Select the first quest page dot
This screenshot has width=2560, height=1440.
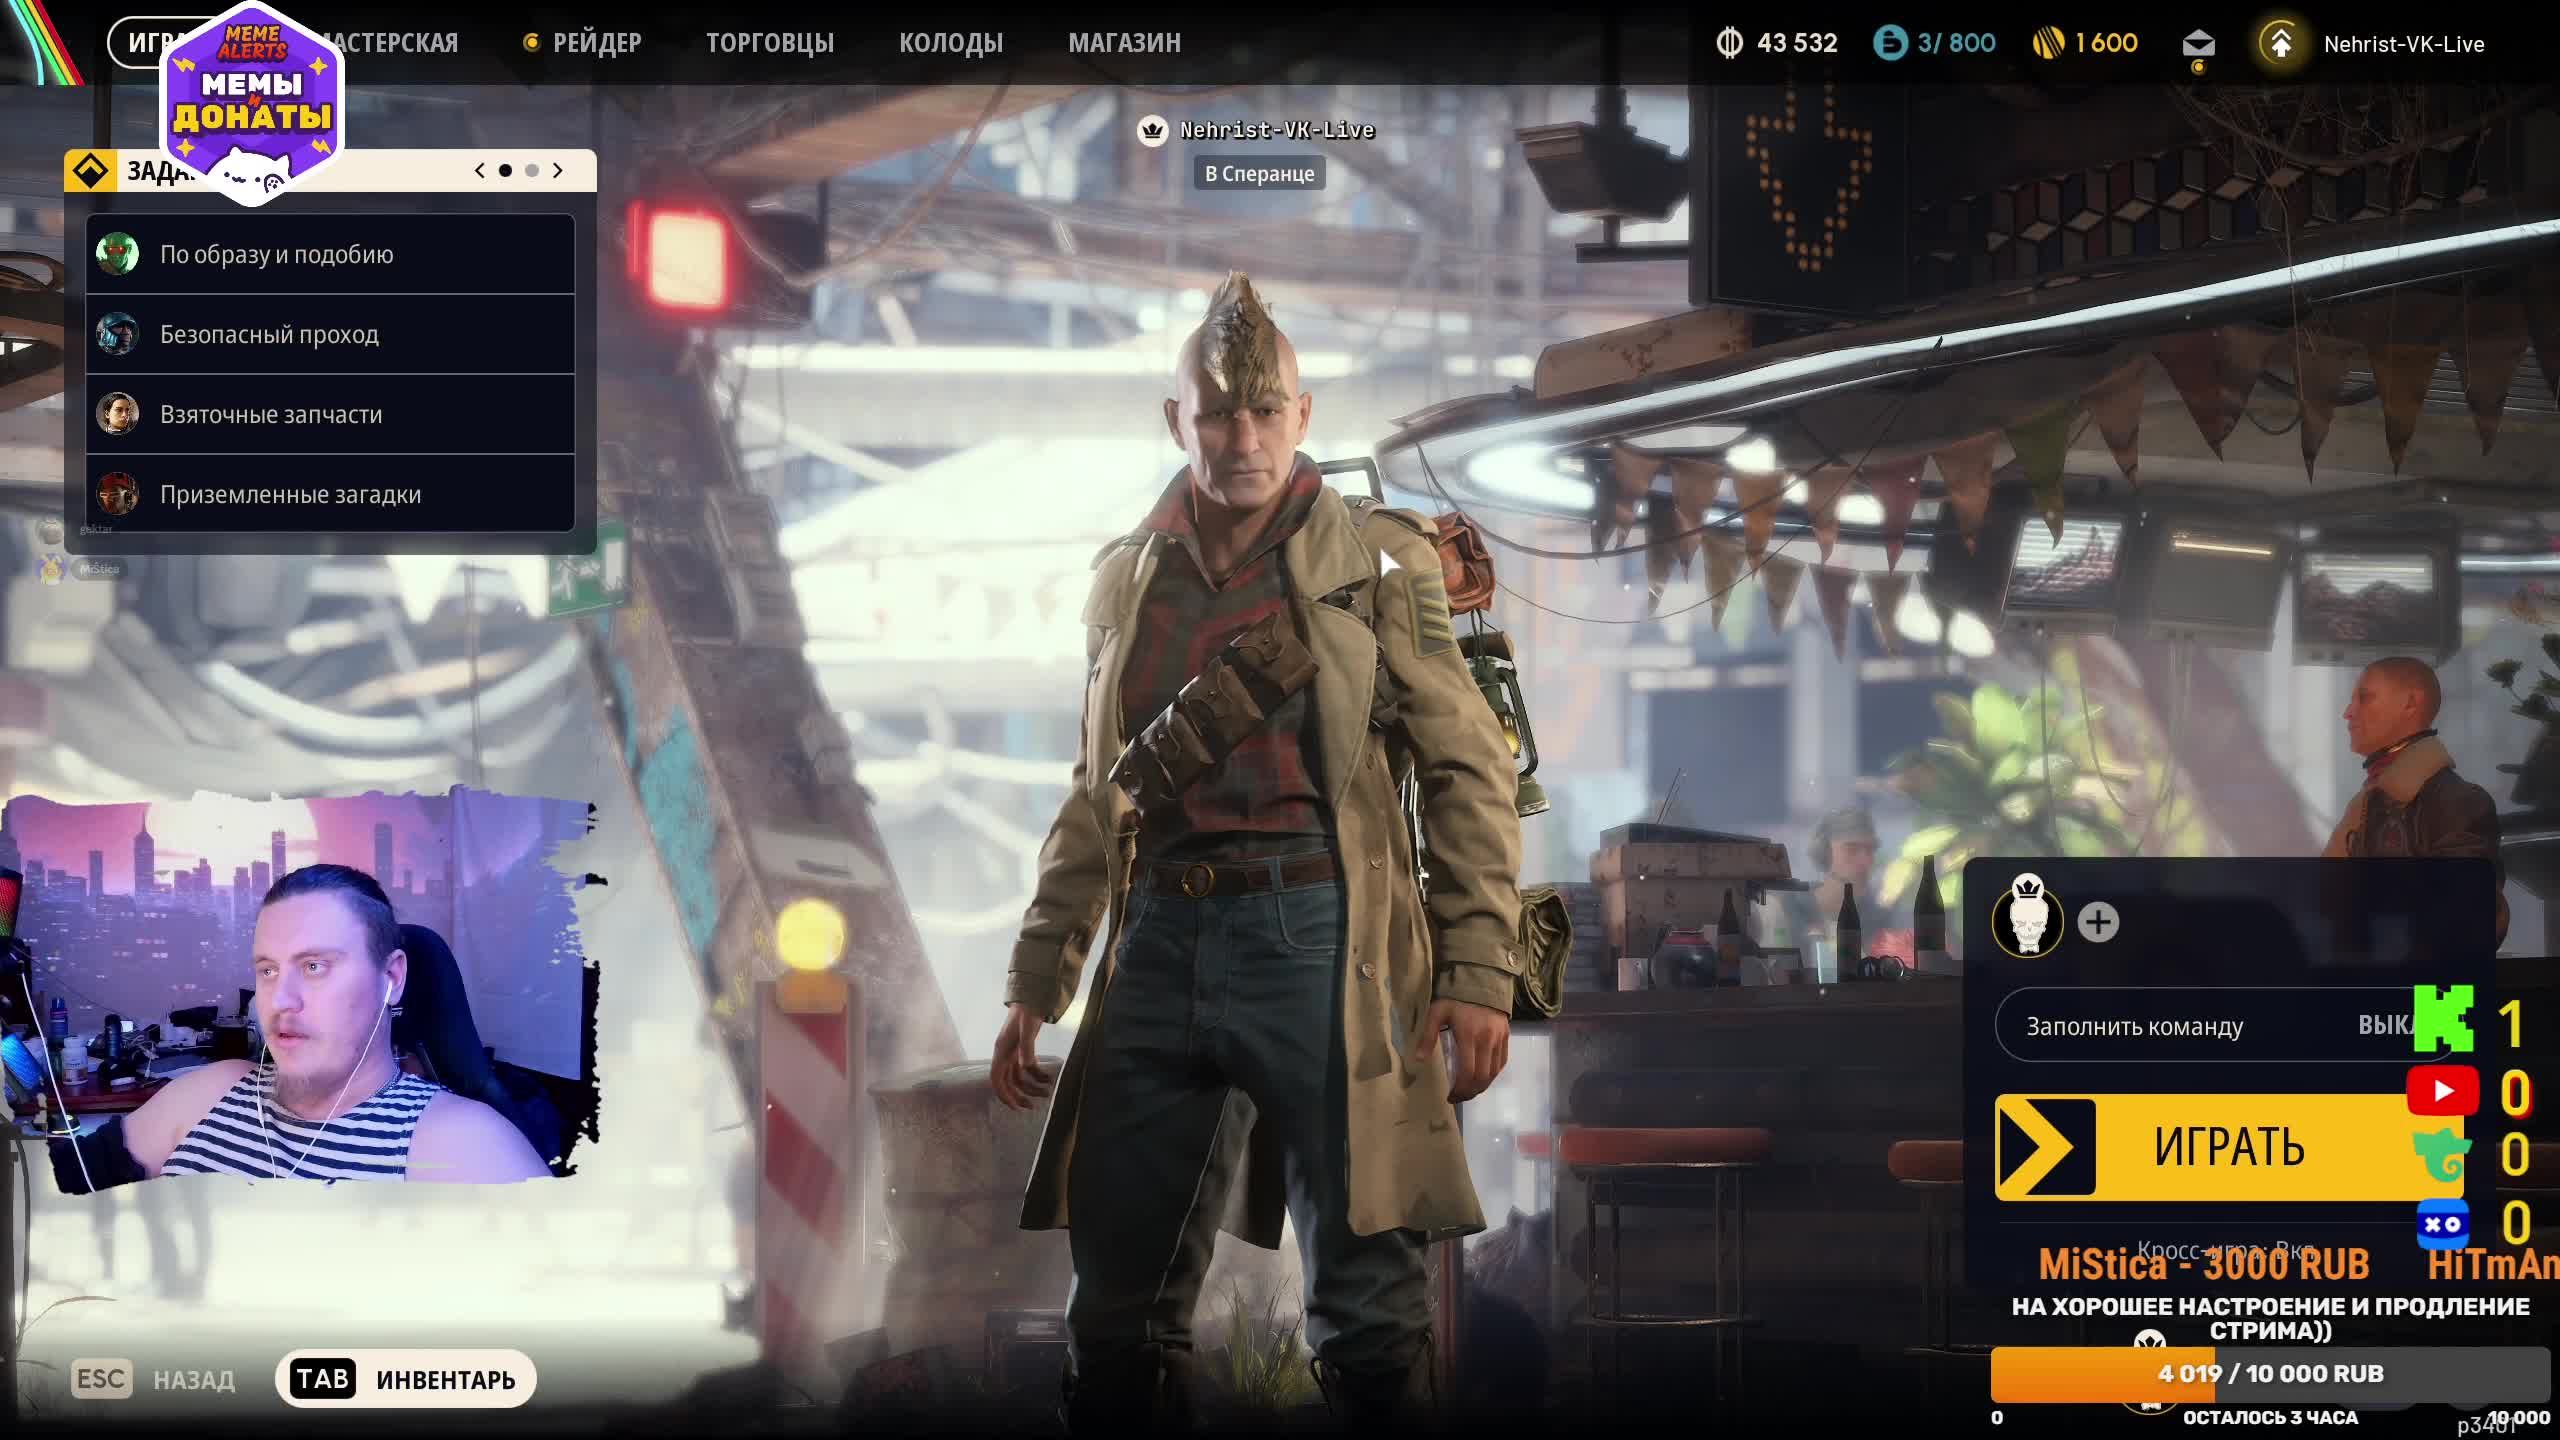[x=505, y=171]
